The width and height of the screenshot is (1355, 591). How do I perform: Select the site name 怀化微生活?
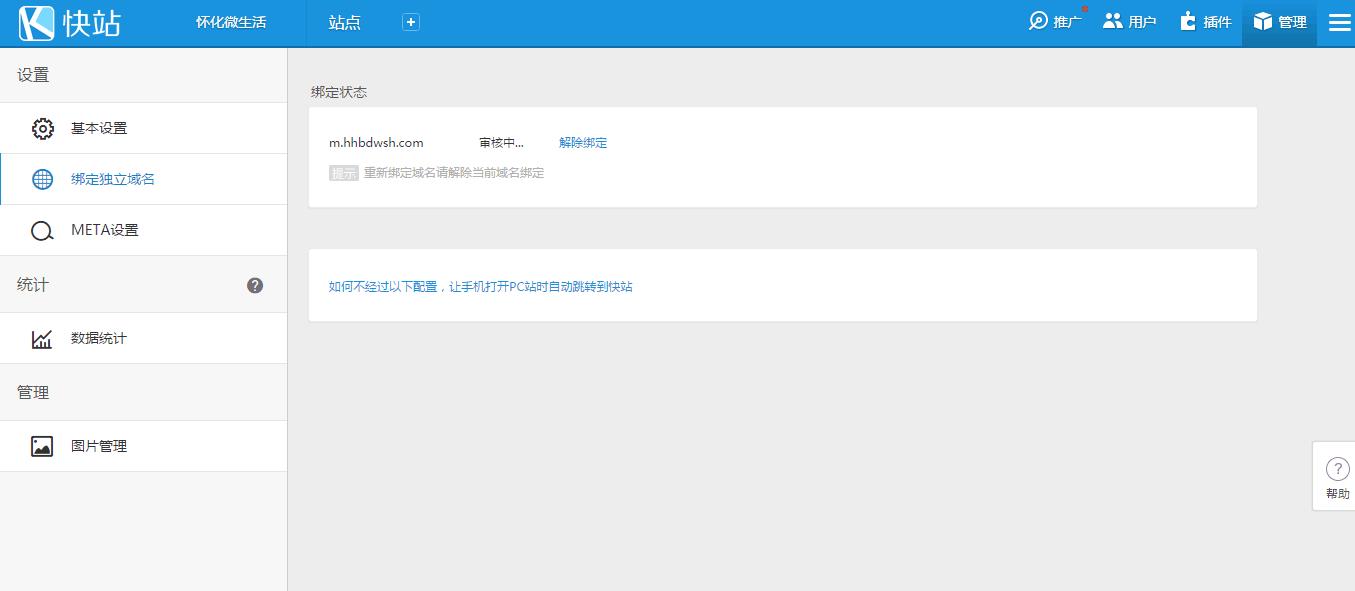(x=230, y=20)
